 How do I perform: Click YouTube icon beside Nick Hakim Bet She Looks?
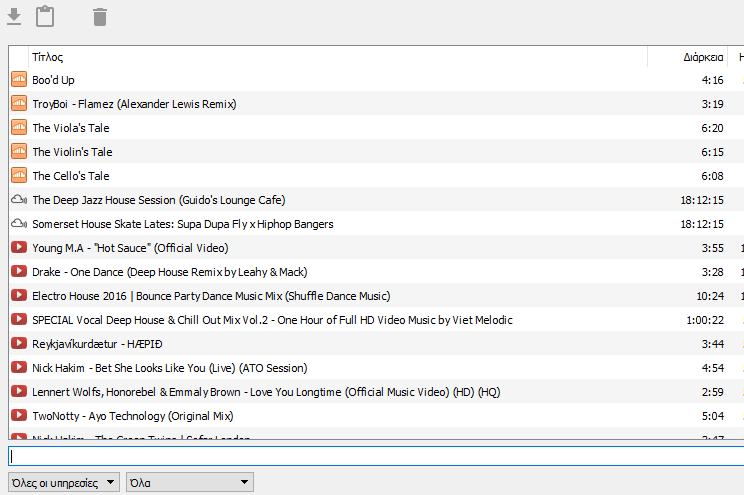pos(19,367)
